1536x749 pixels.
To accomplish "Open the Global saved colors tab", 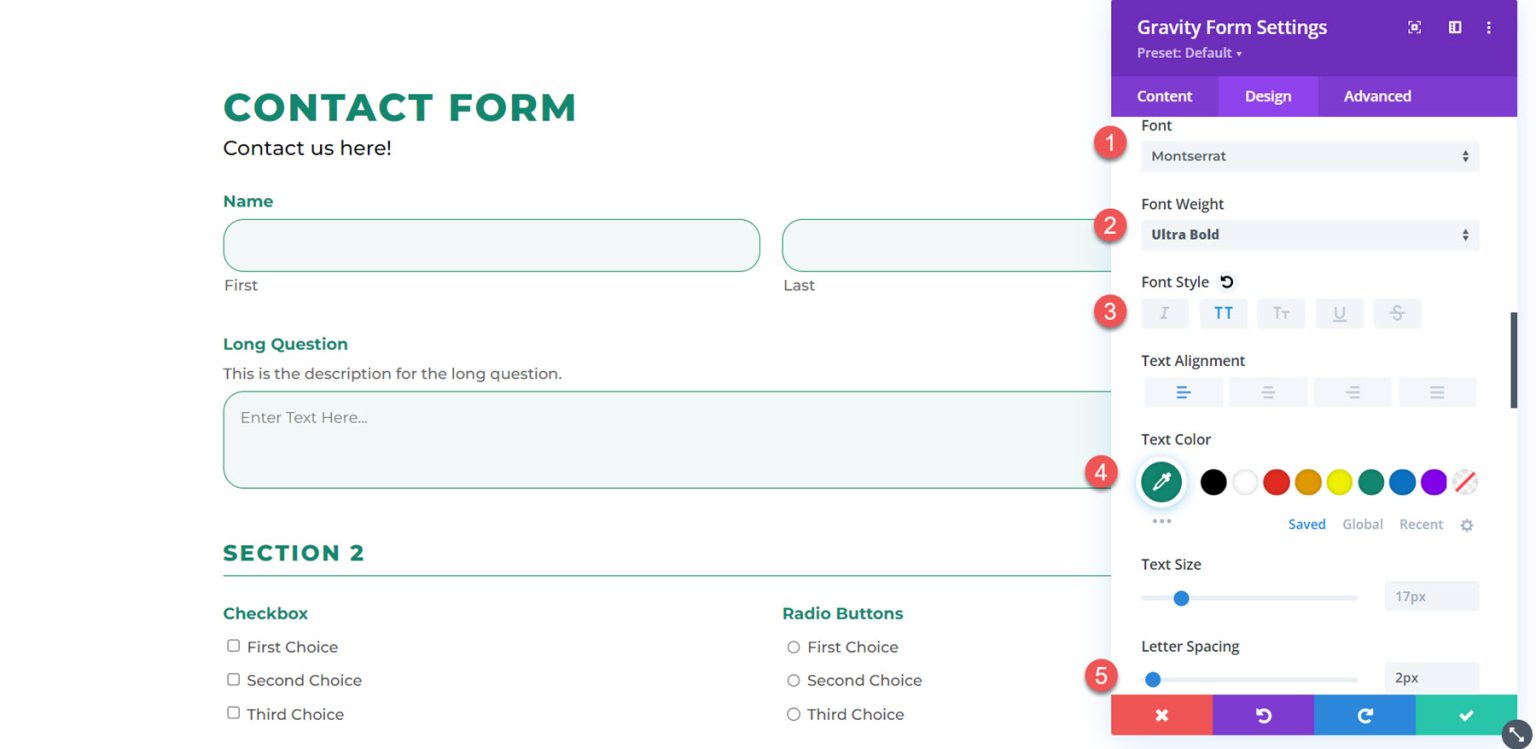I will coord(1362,524).
